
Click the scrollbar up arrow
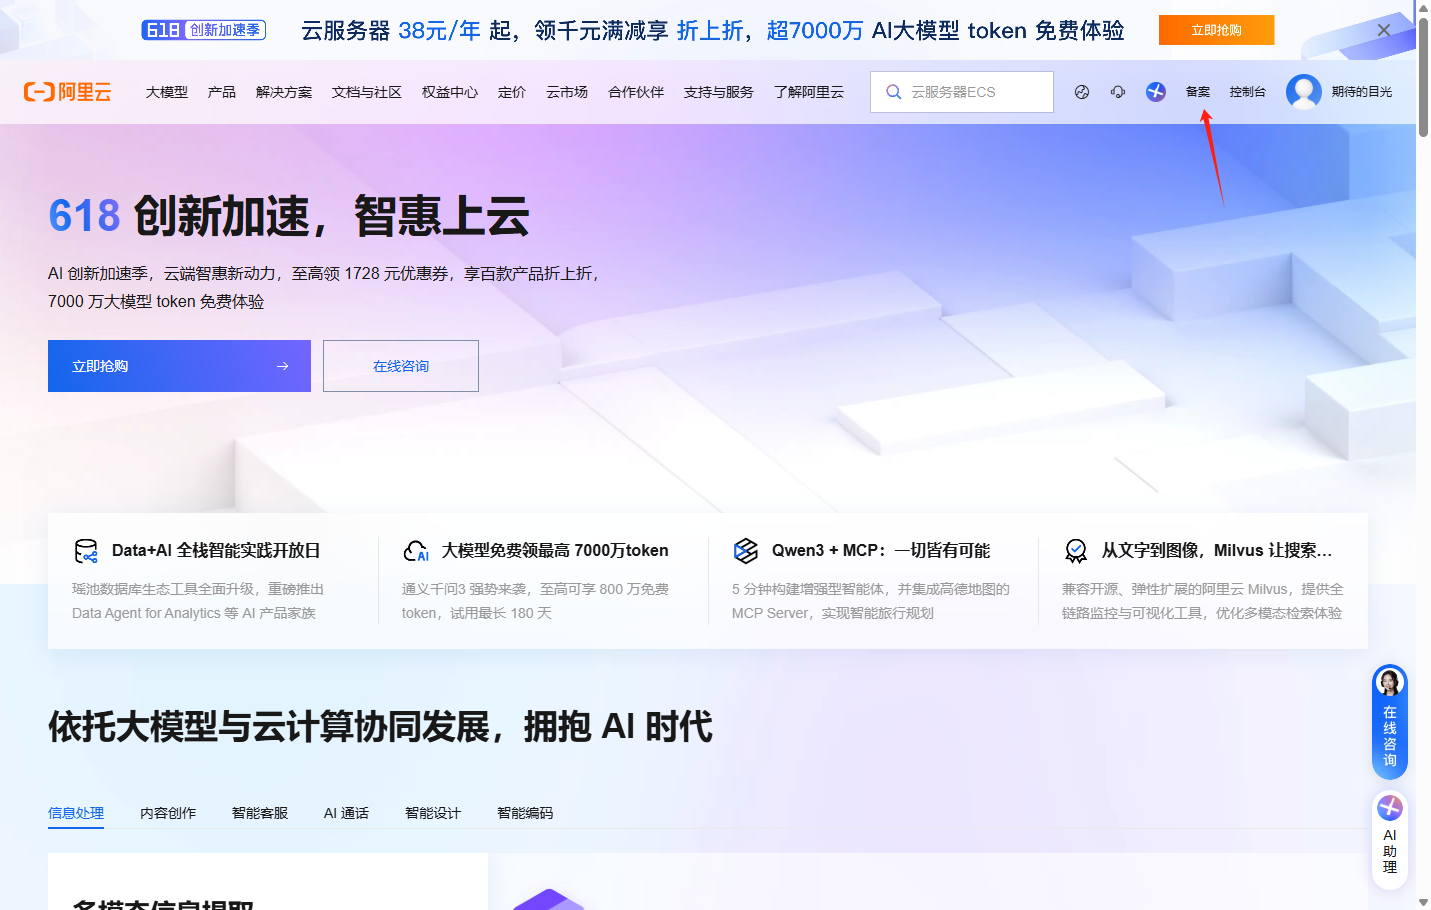pyautogui.click(x=1423, y=7)
